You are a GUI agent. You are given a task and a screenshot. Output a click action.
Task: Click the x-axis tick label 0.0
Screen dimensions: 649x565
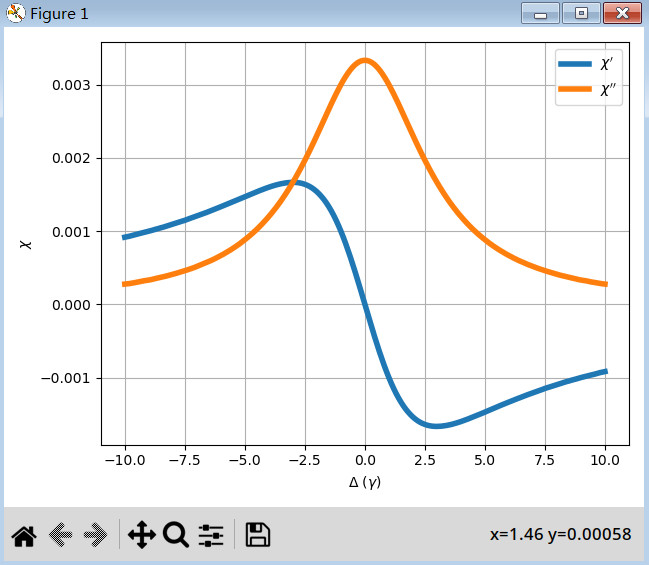(365, 463)
